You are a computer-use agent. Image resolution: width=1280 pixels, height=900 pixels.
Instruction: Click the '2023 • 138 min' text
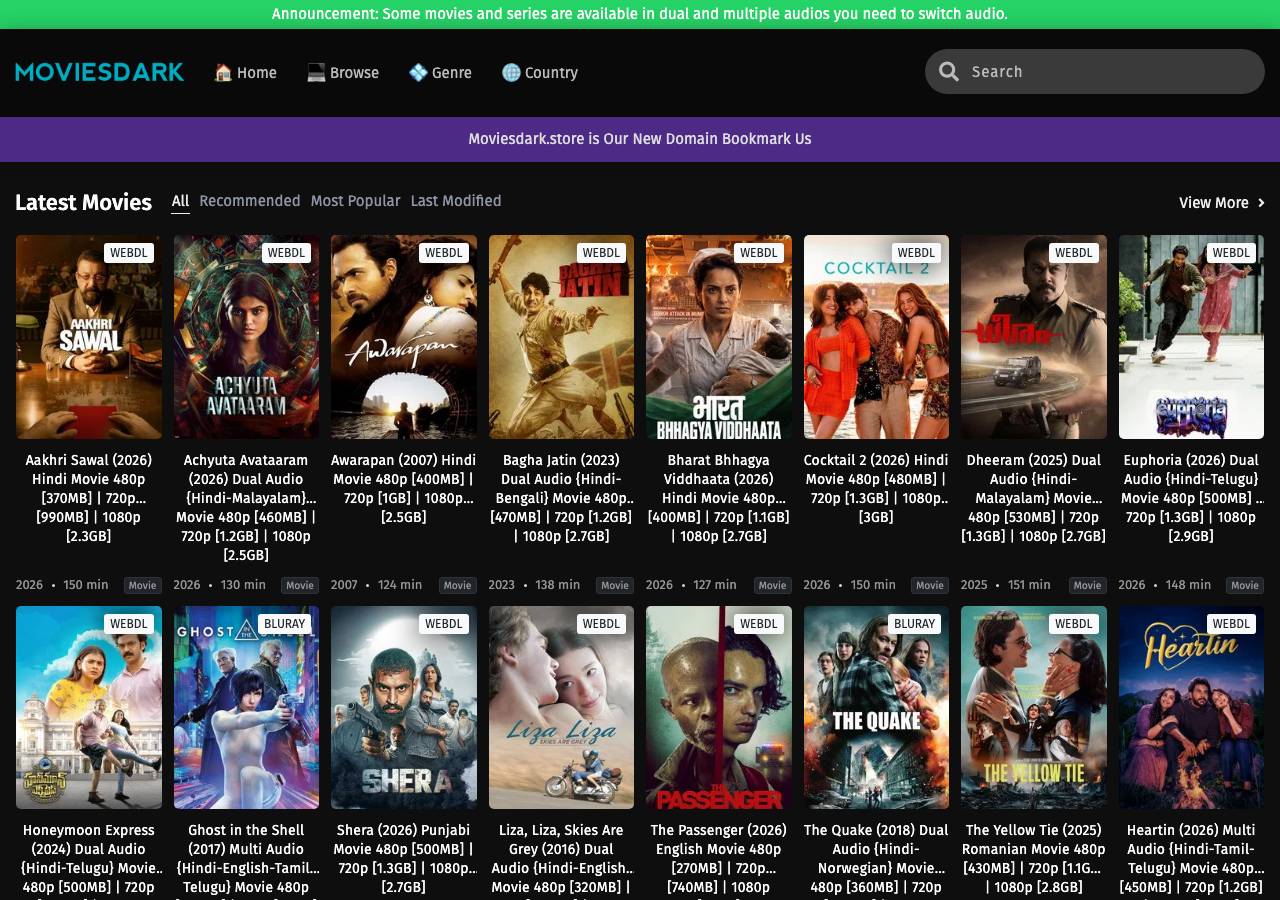(x=534, y=585)
